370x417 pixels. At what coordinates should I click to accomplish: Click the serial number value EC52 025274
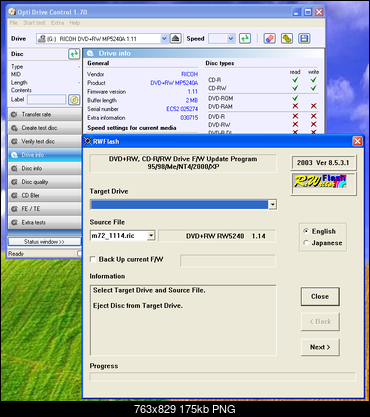tap(182, 109)
